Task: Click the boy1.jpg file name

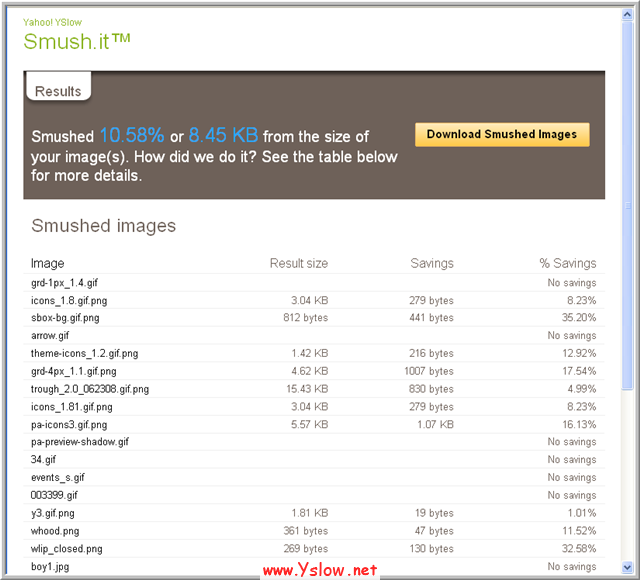Action: 50,567
